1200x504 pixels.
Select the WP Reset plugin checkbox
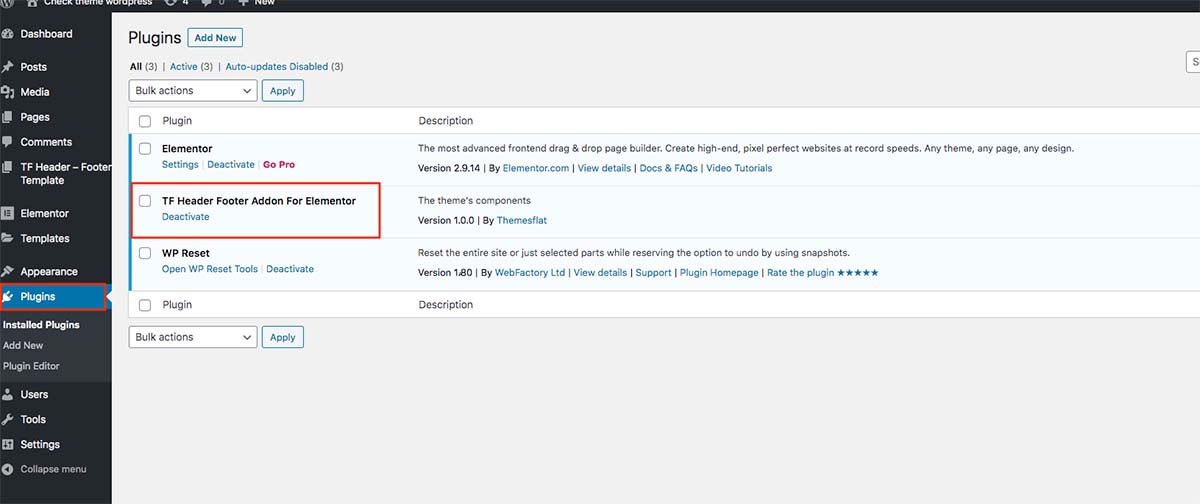tap(145, 253)
